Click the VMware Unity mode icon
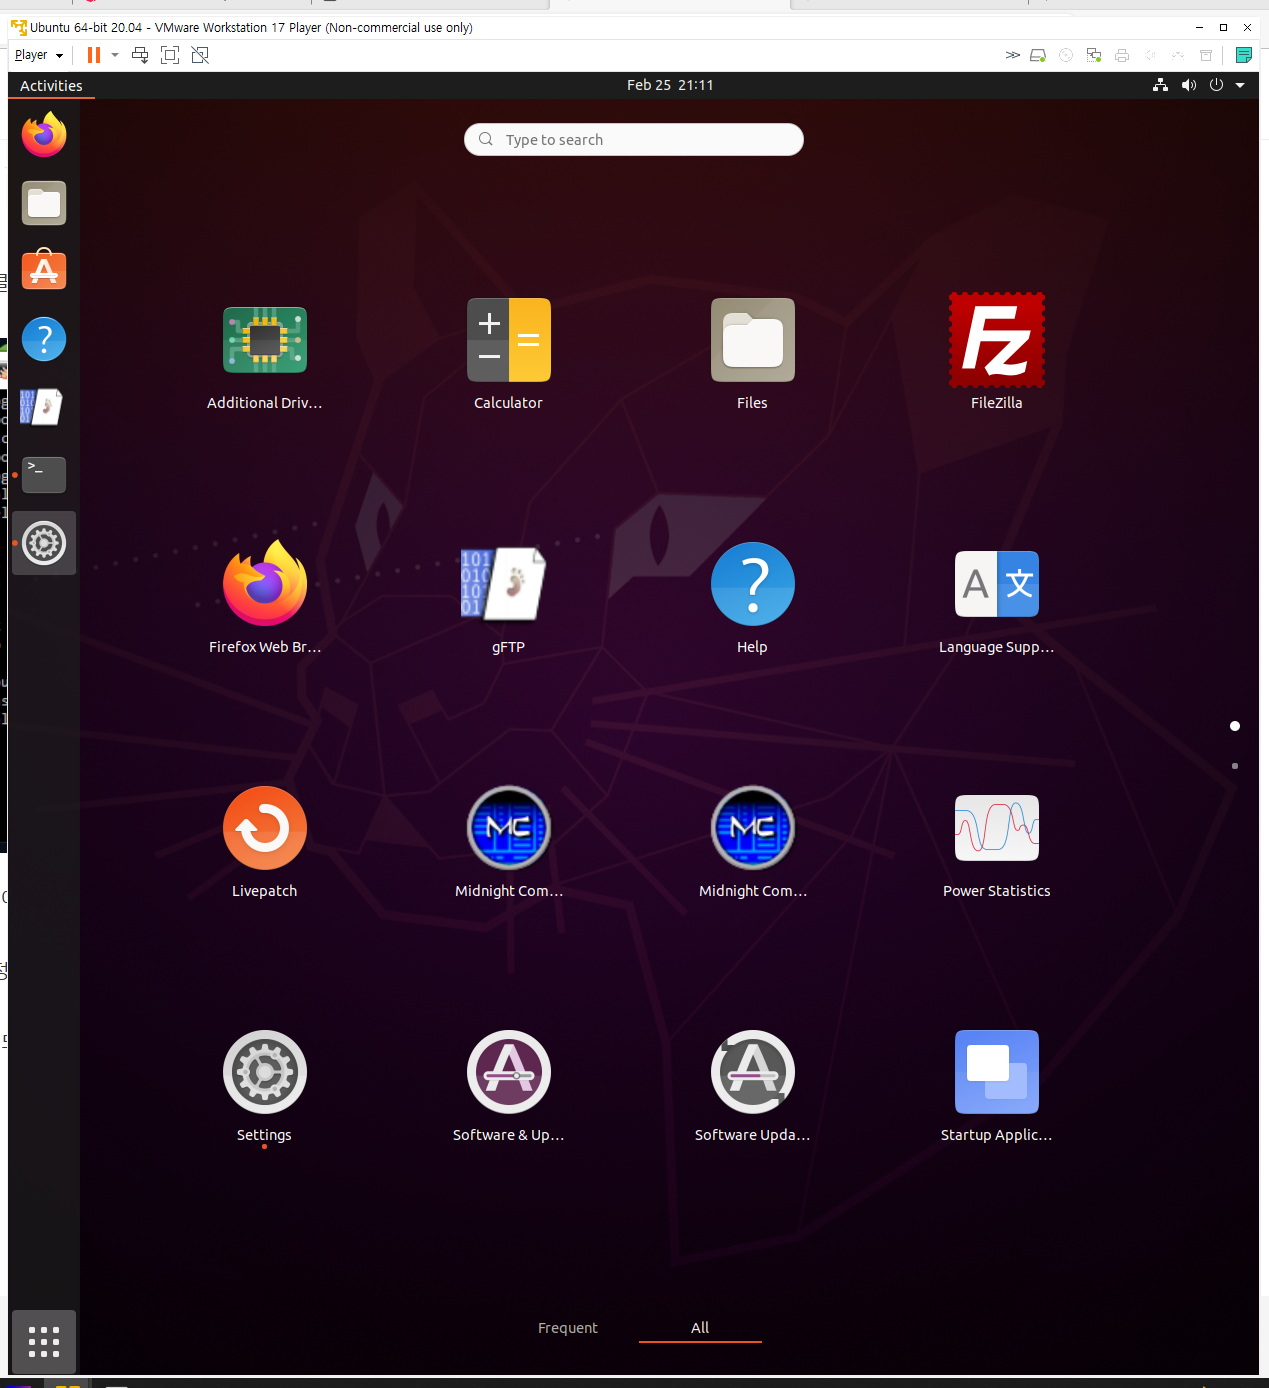The width and height of the screenshot is (1269, 1388). point(200,55)
